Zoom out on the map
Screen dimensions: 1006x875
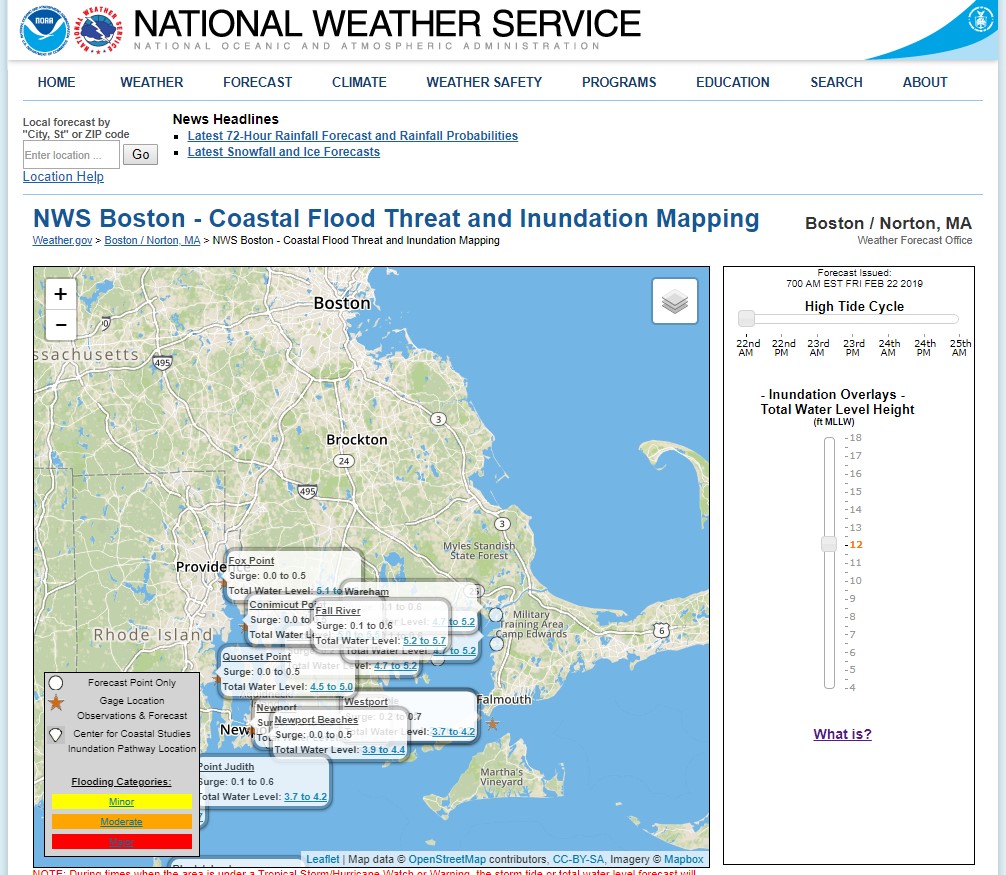coord(61,325)
